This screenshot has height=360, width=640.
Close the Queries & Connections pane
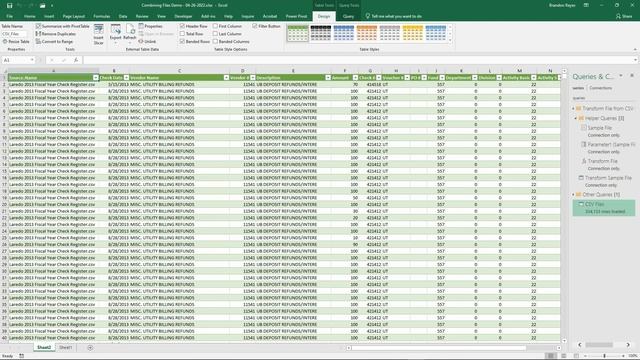tap(632, 76)
